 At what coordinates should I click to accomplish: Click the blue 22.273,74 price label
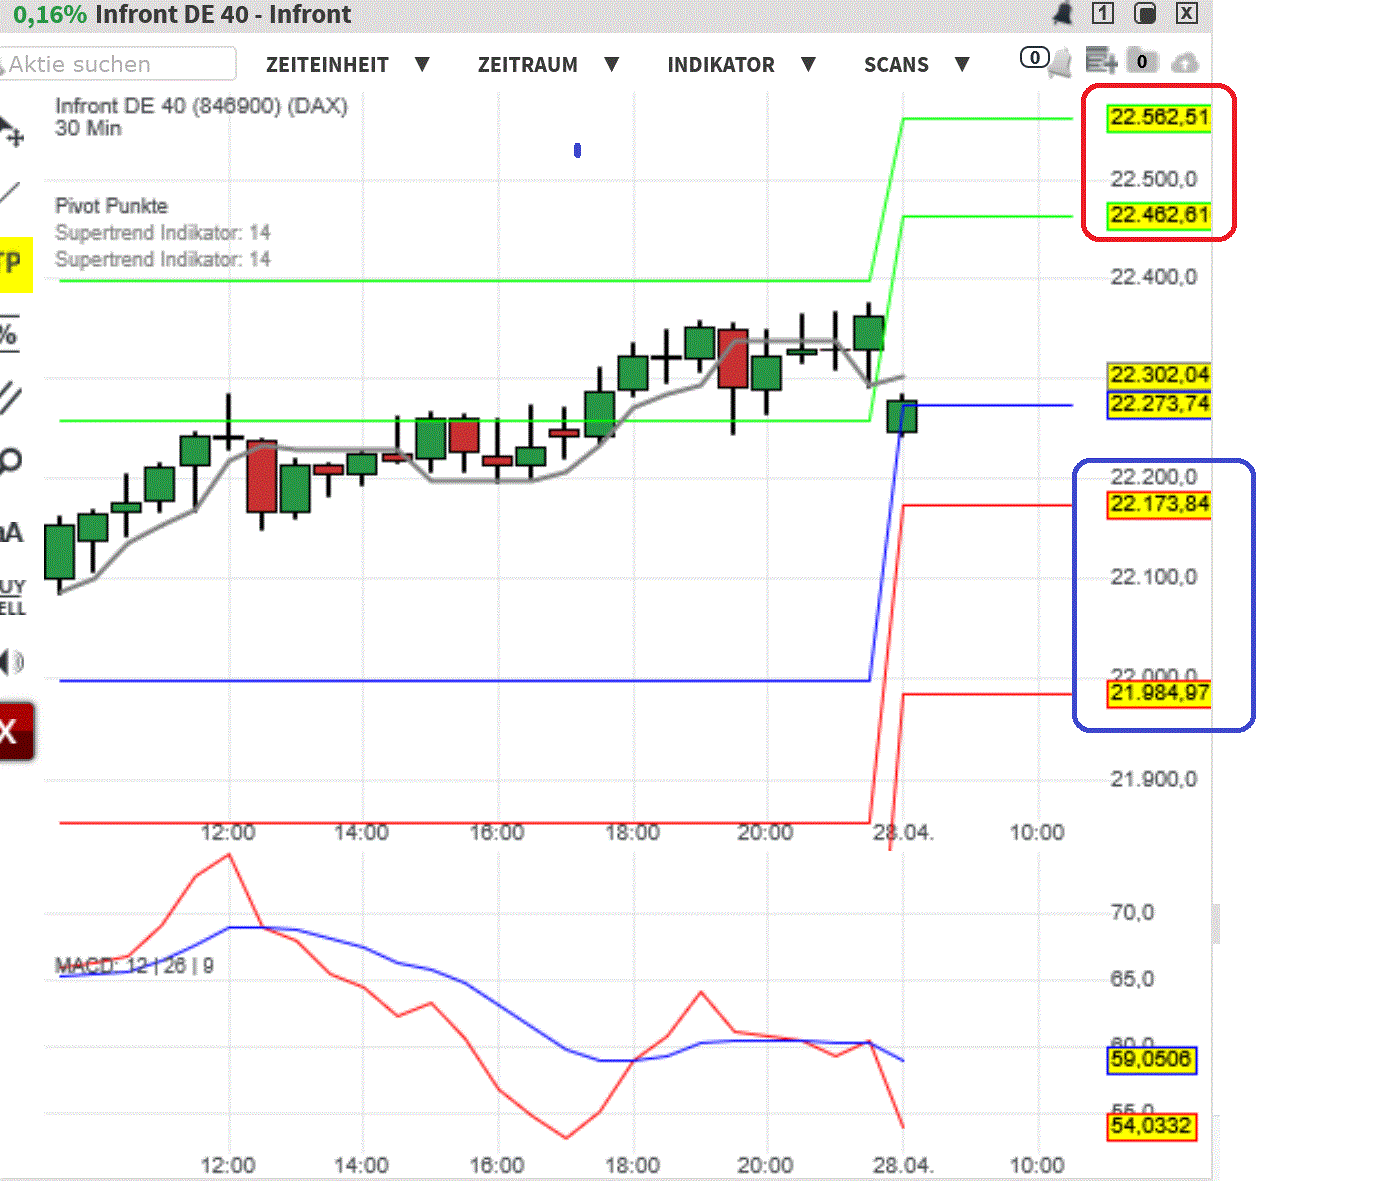[x=1159, y=405]
